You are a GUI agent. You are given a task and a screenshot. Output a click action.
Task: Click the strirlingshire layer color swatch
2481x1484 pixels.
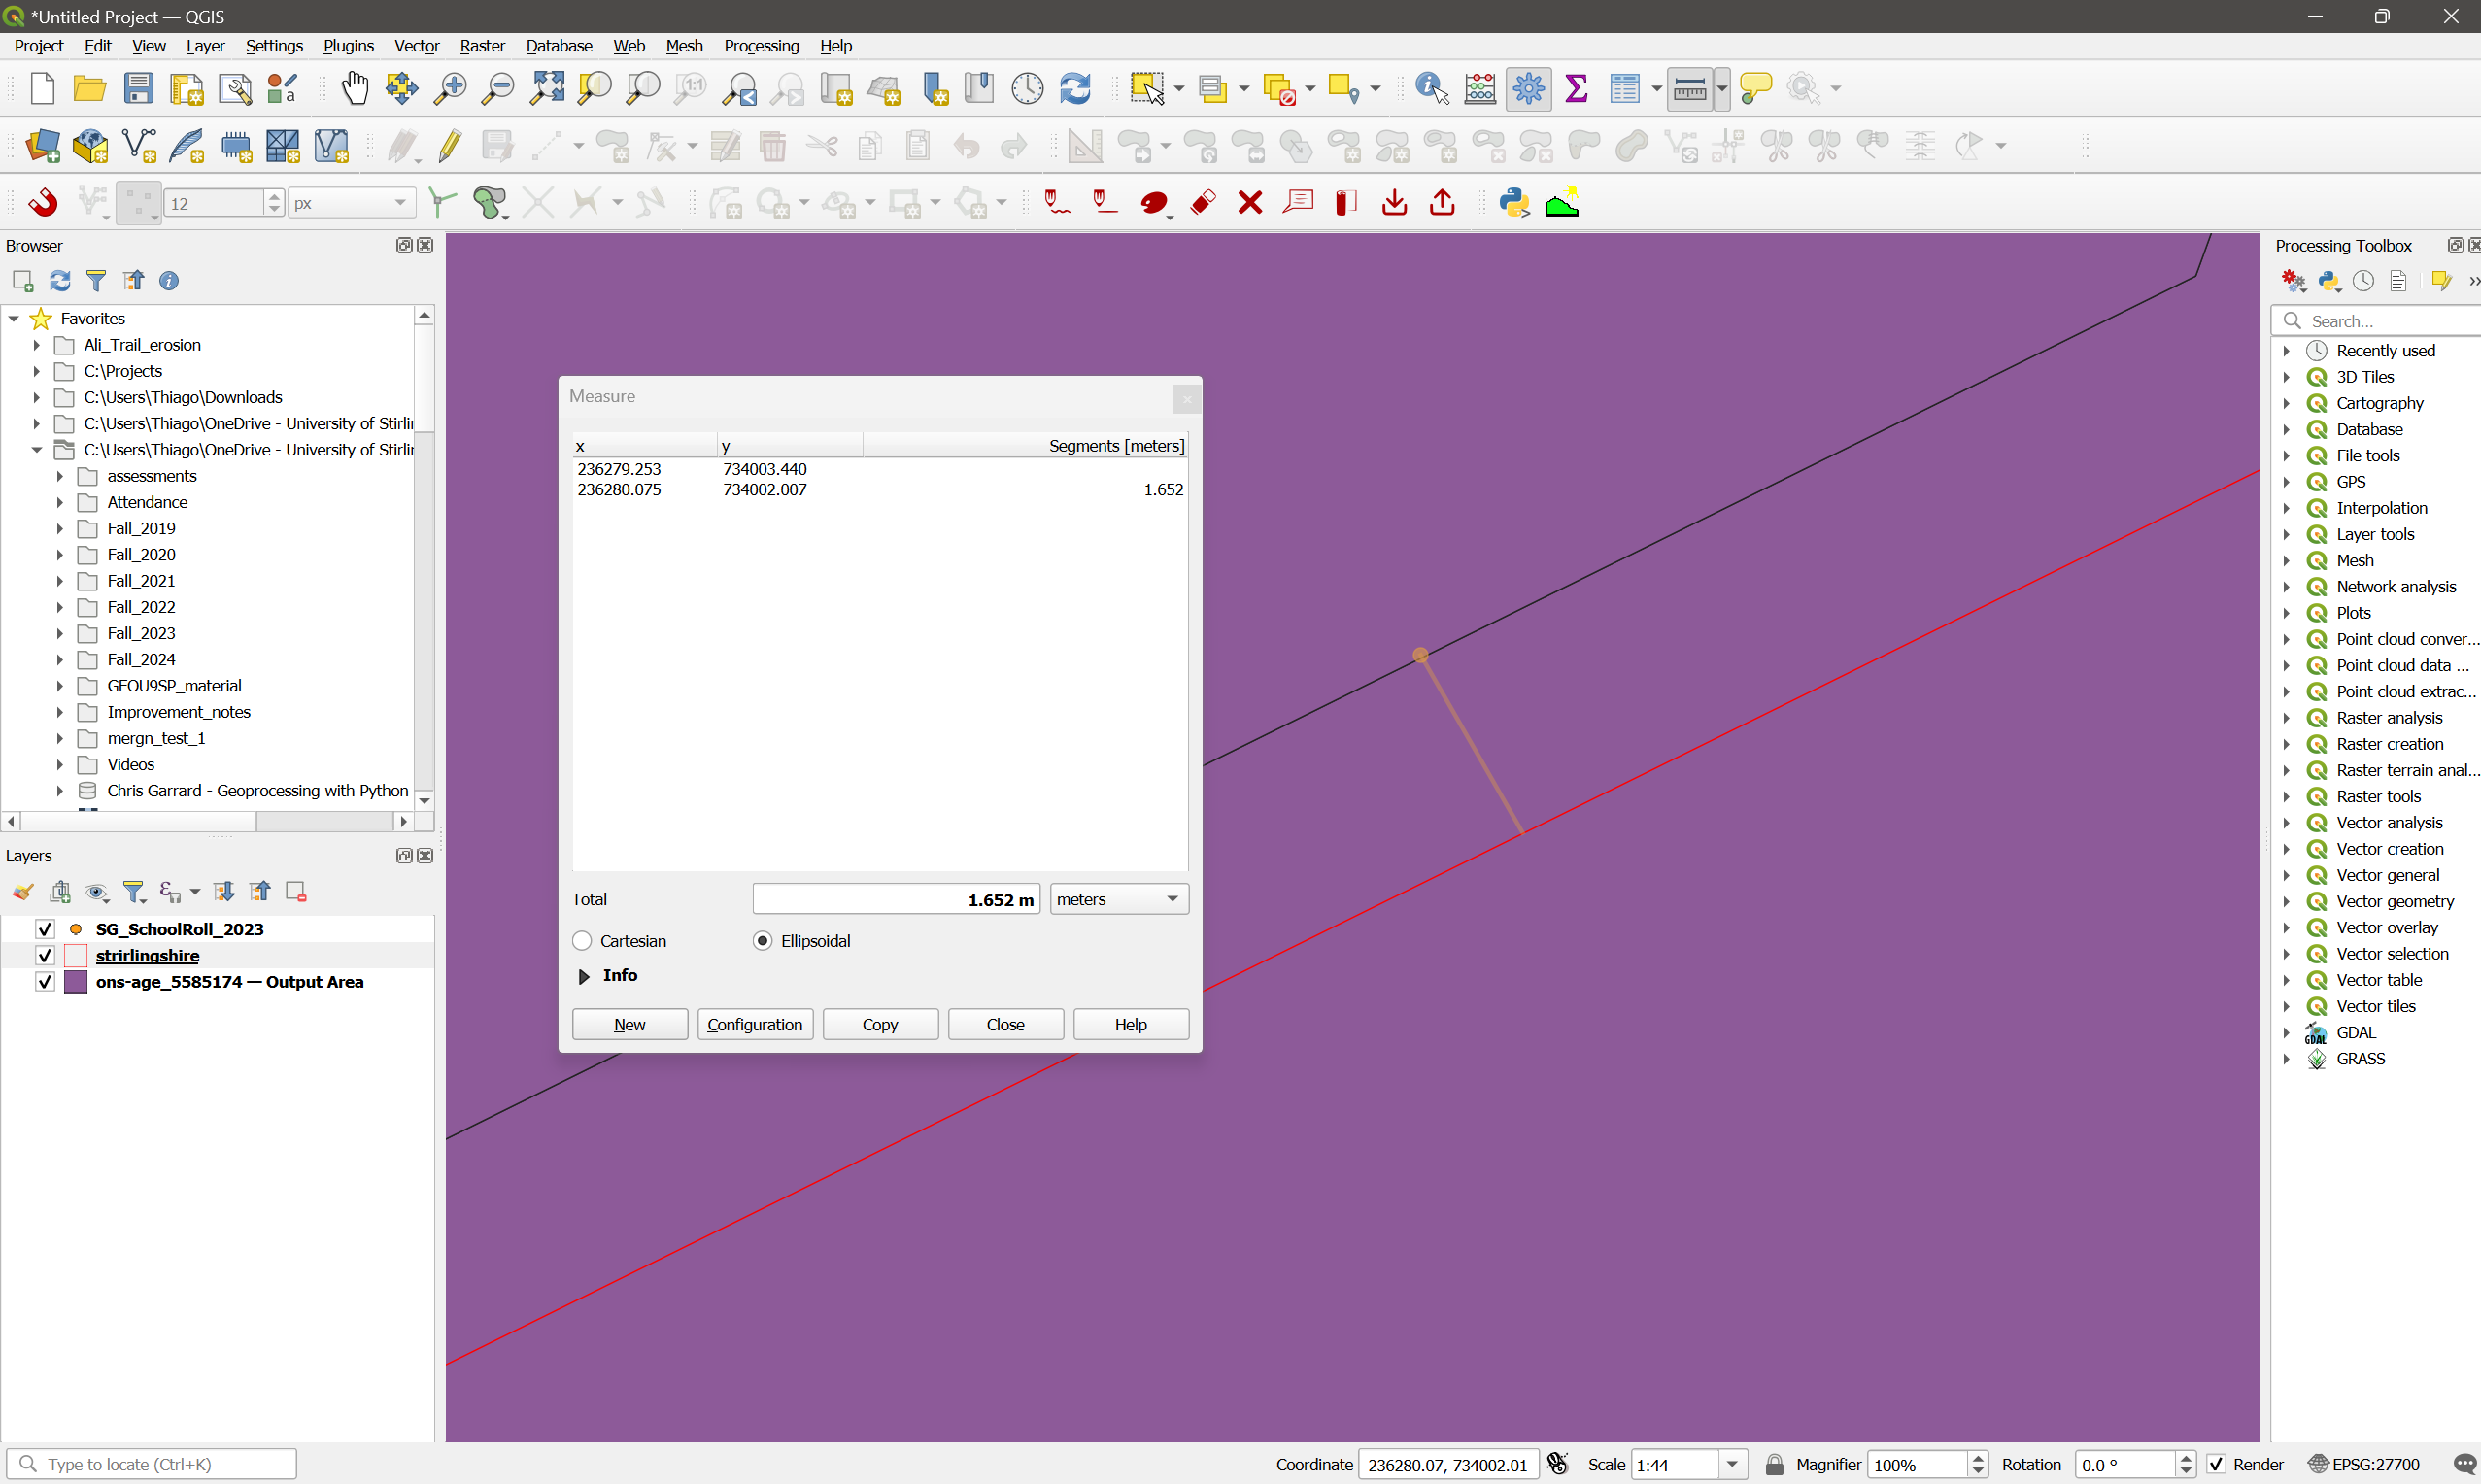coord(76,955)
